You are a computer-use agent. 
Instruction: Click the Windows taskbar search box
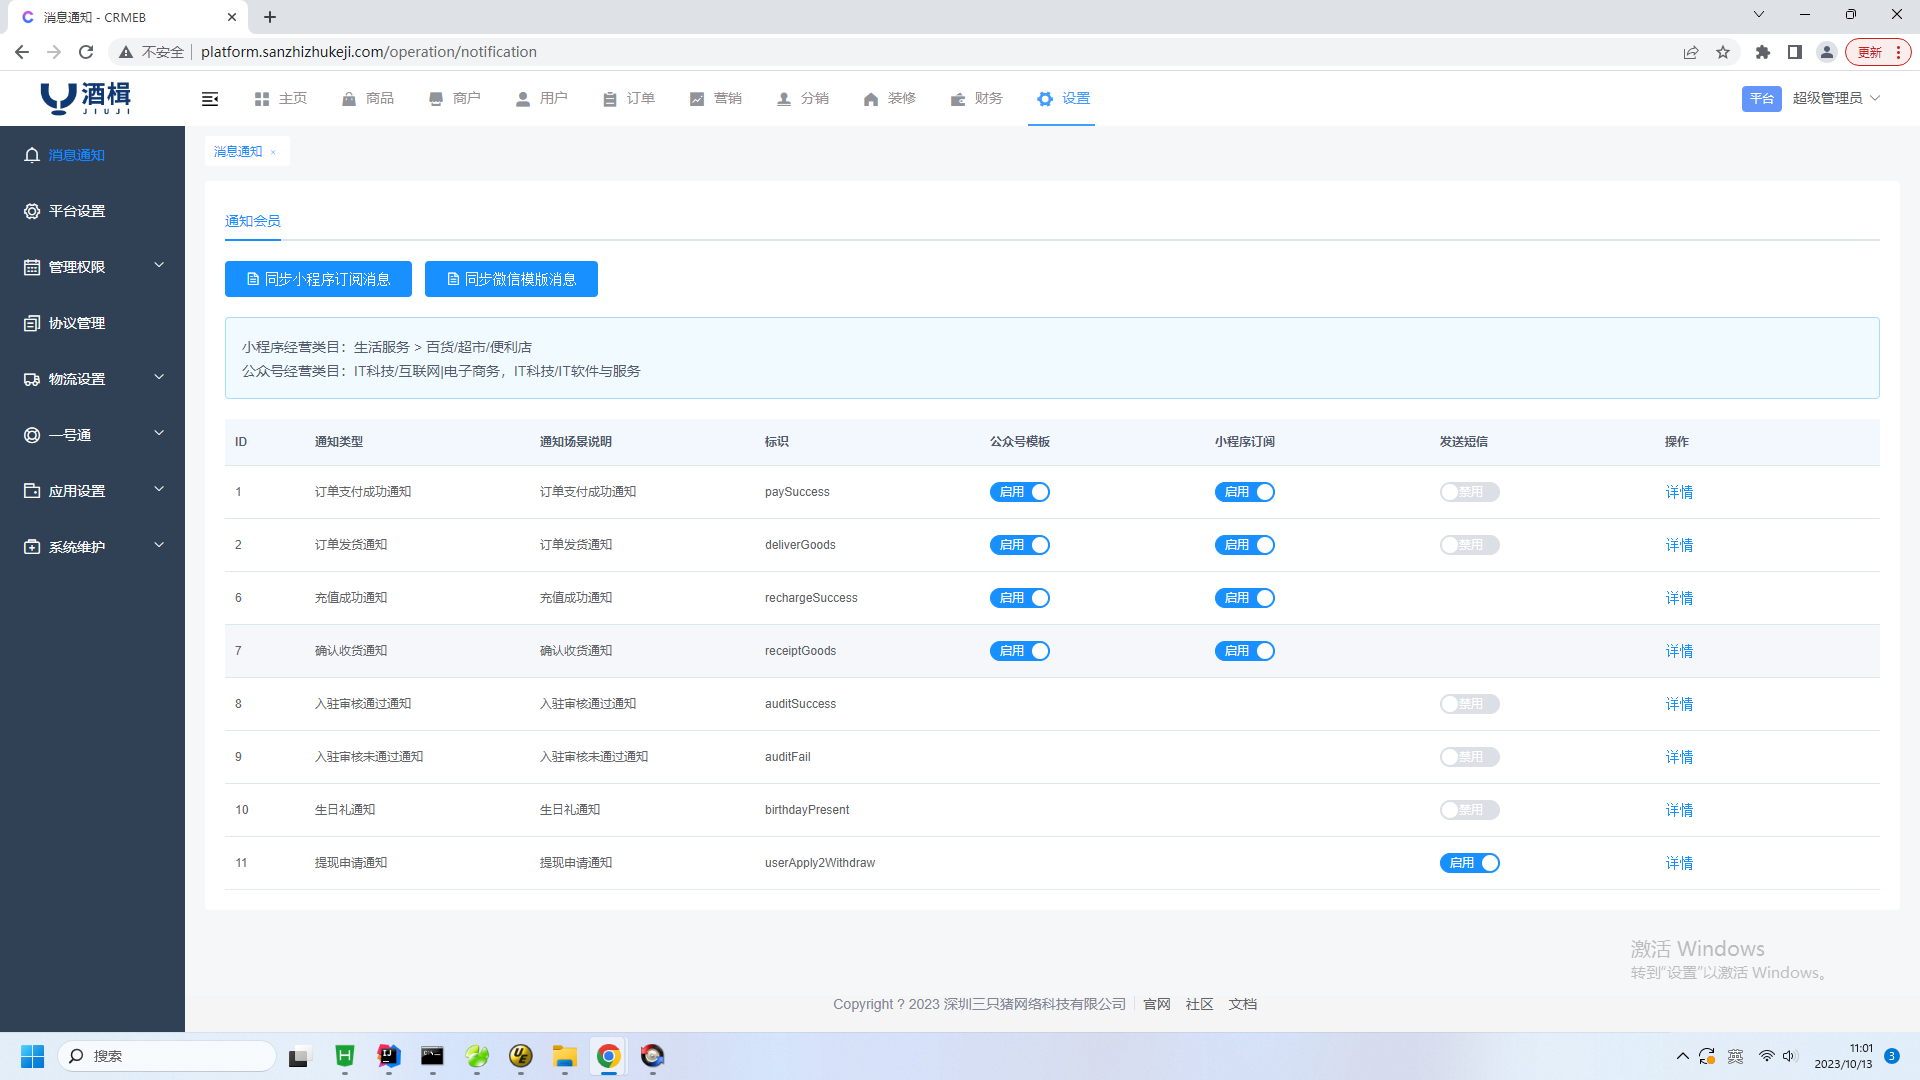(167, 1056)
